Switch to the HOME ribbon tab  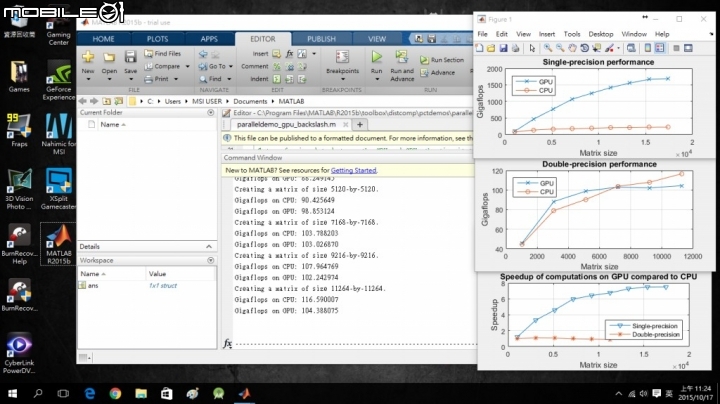pyautogui.click(x=103, y=39)
